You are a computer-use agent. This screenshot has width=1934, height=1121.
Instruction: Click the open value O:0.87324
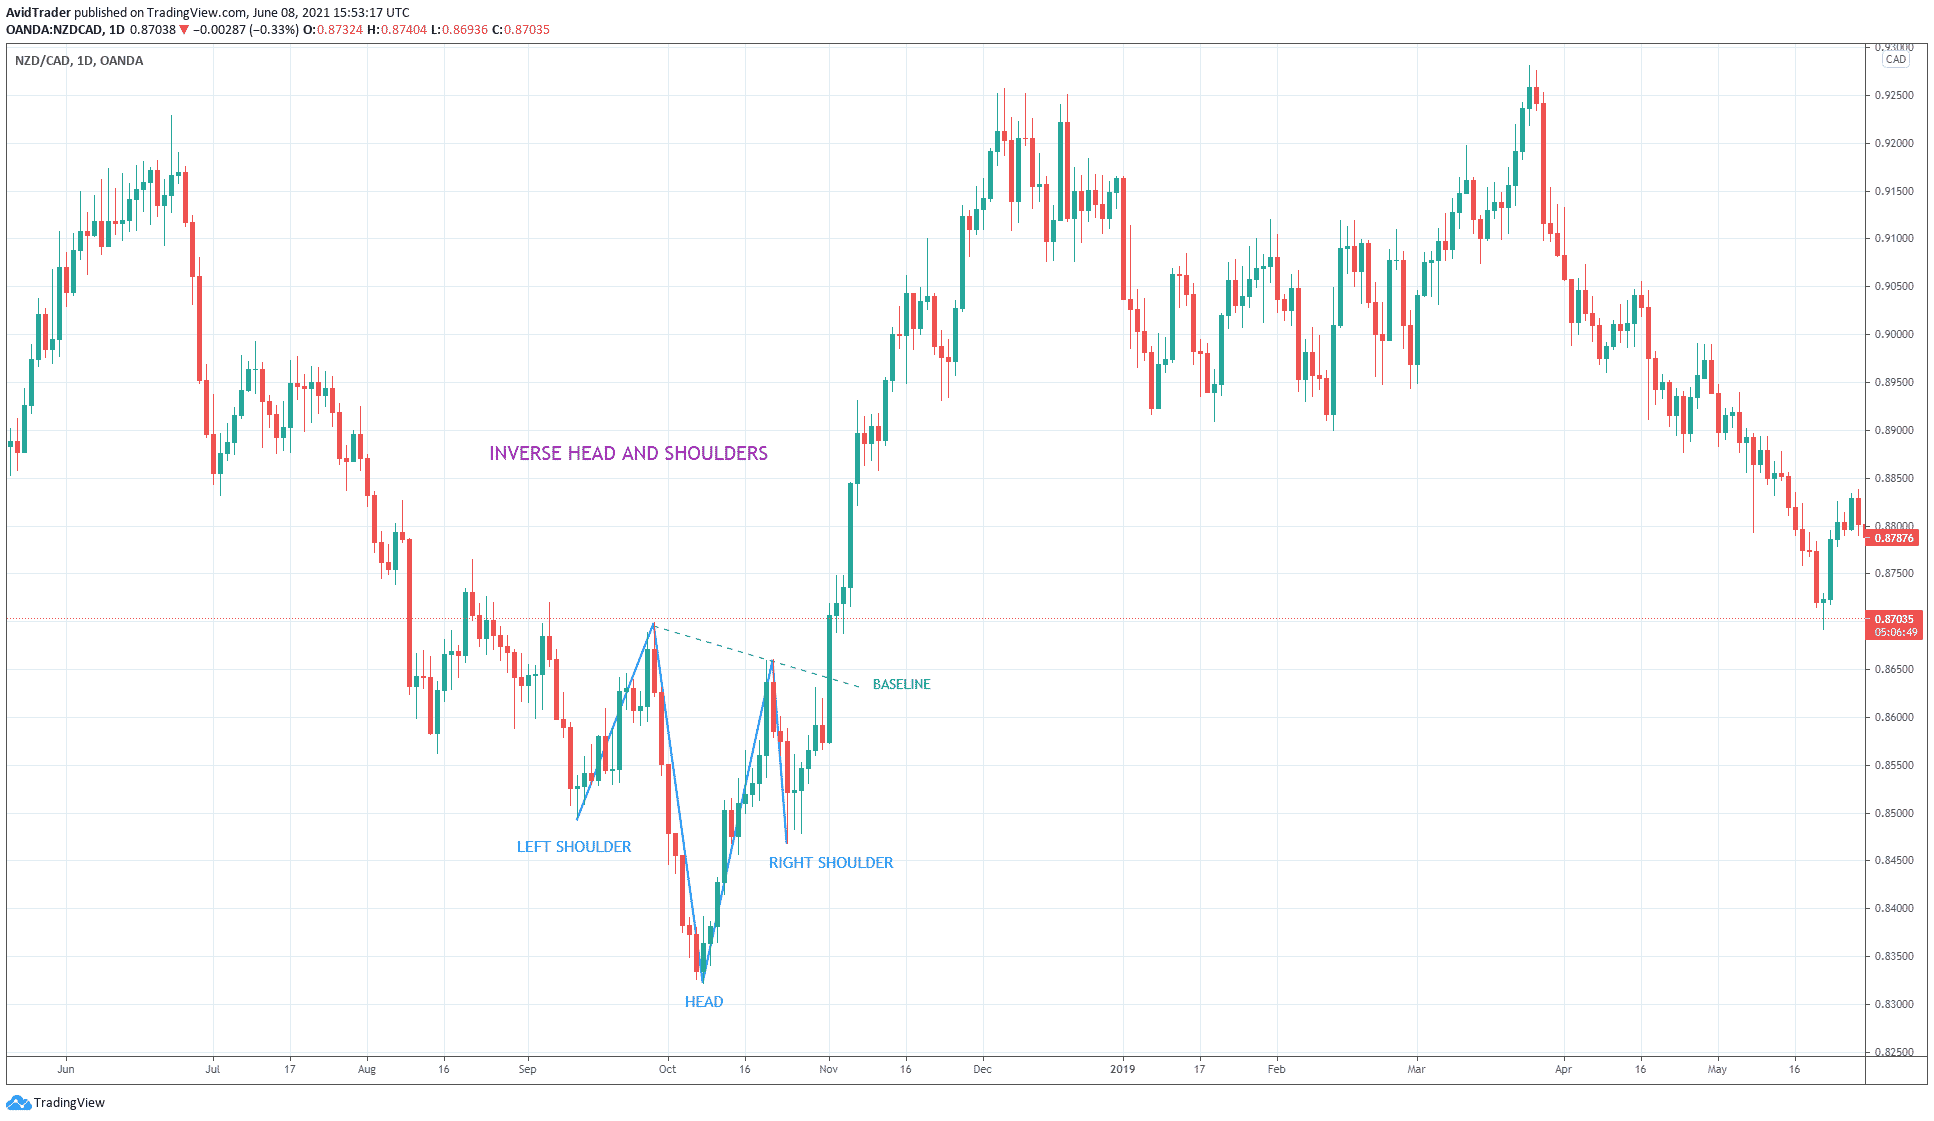coord(333,30)
